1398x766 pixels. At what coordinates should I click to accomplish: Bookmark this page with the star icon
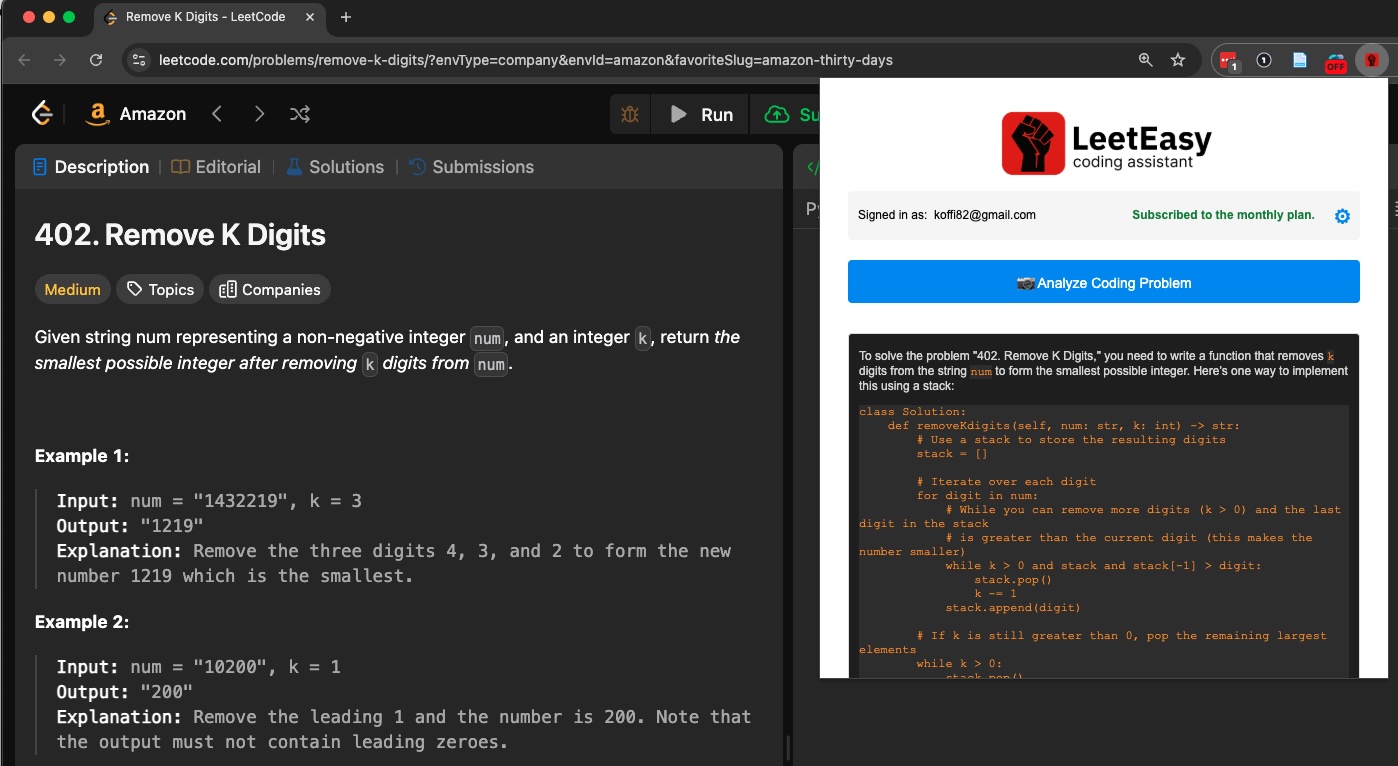1178,60
